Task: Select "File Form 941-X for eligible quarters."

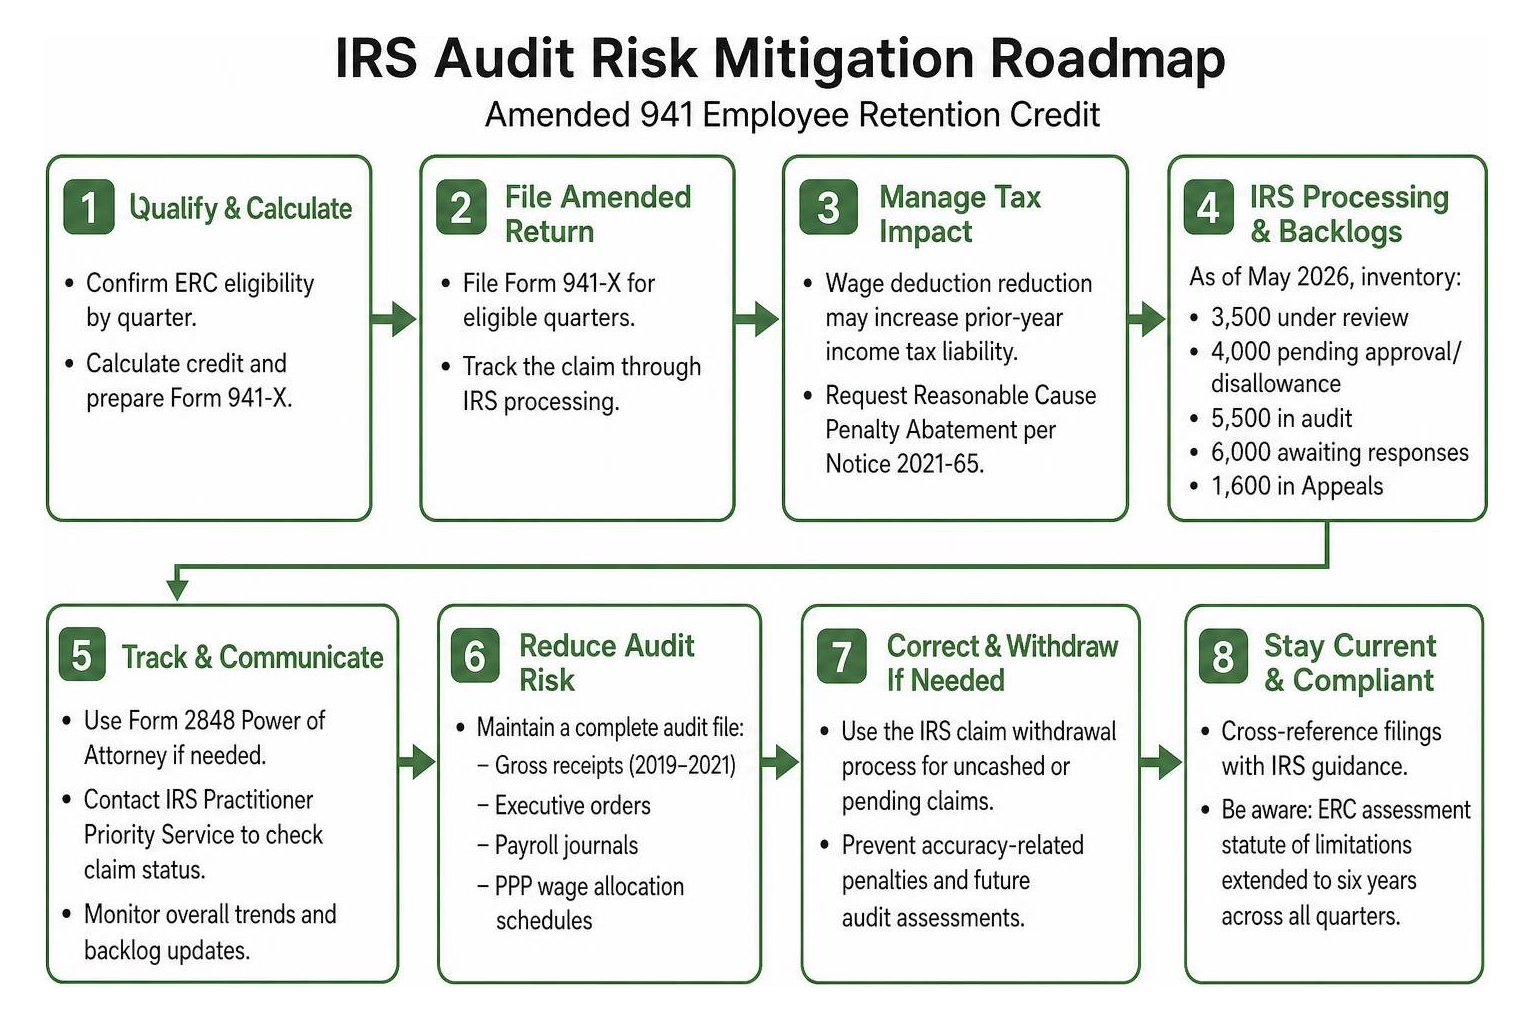Action: 559,300
